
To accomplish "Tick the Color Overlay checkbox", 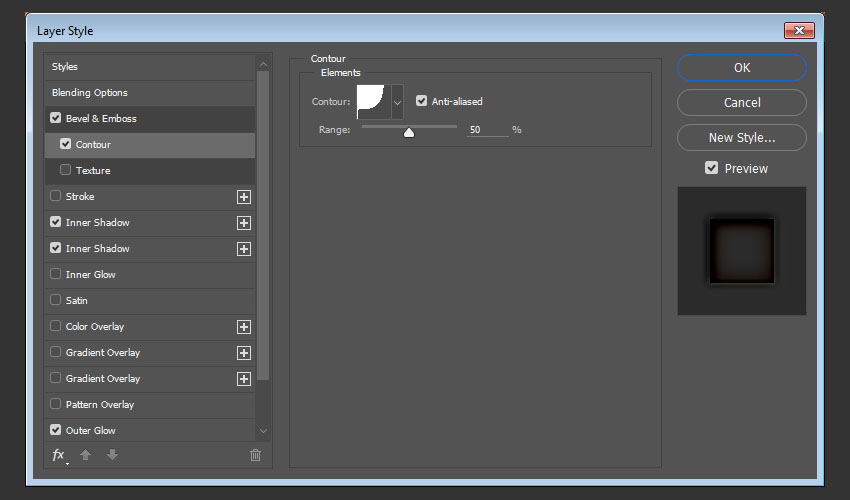I will [55, 326].
